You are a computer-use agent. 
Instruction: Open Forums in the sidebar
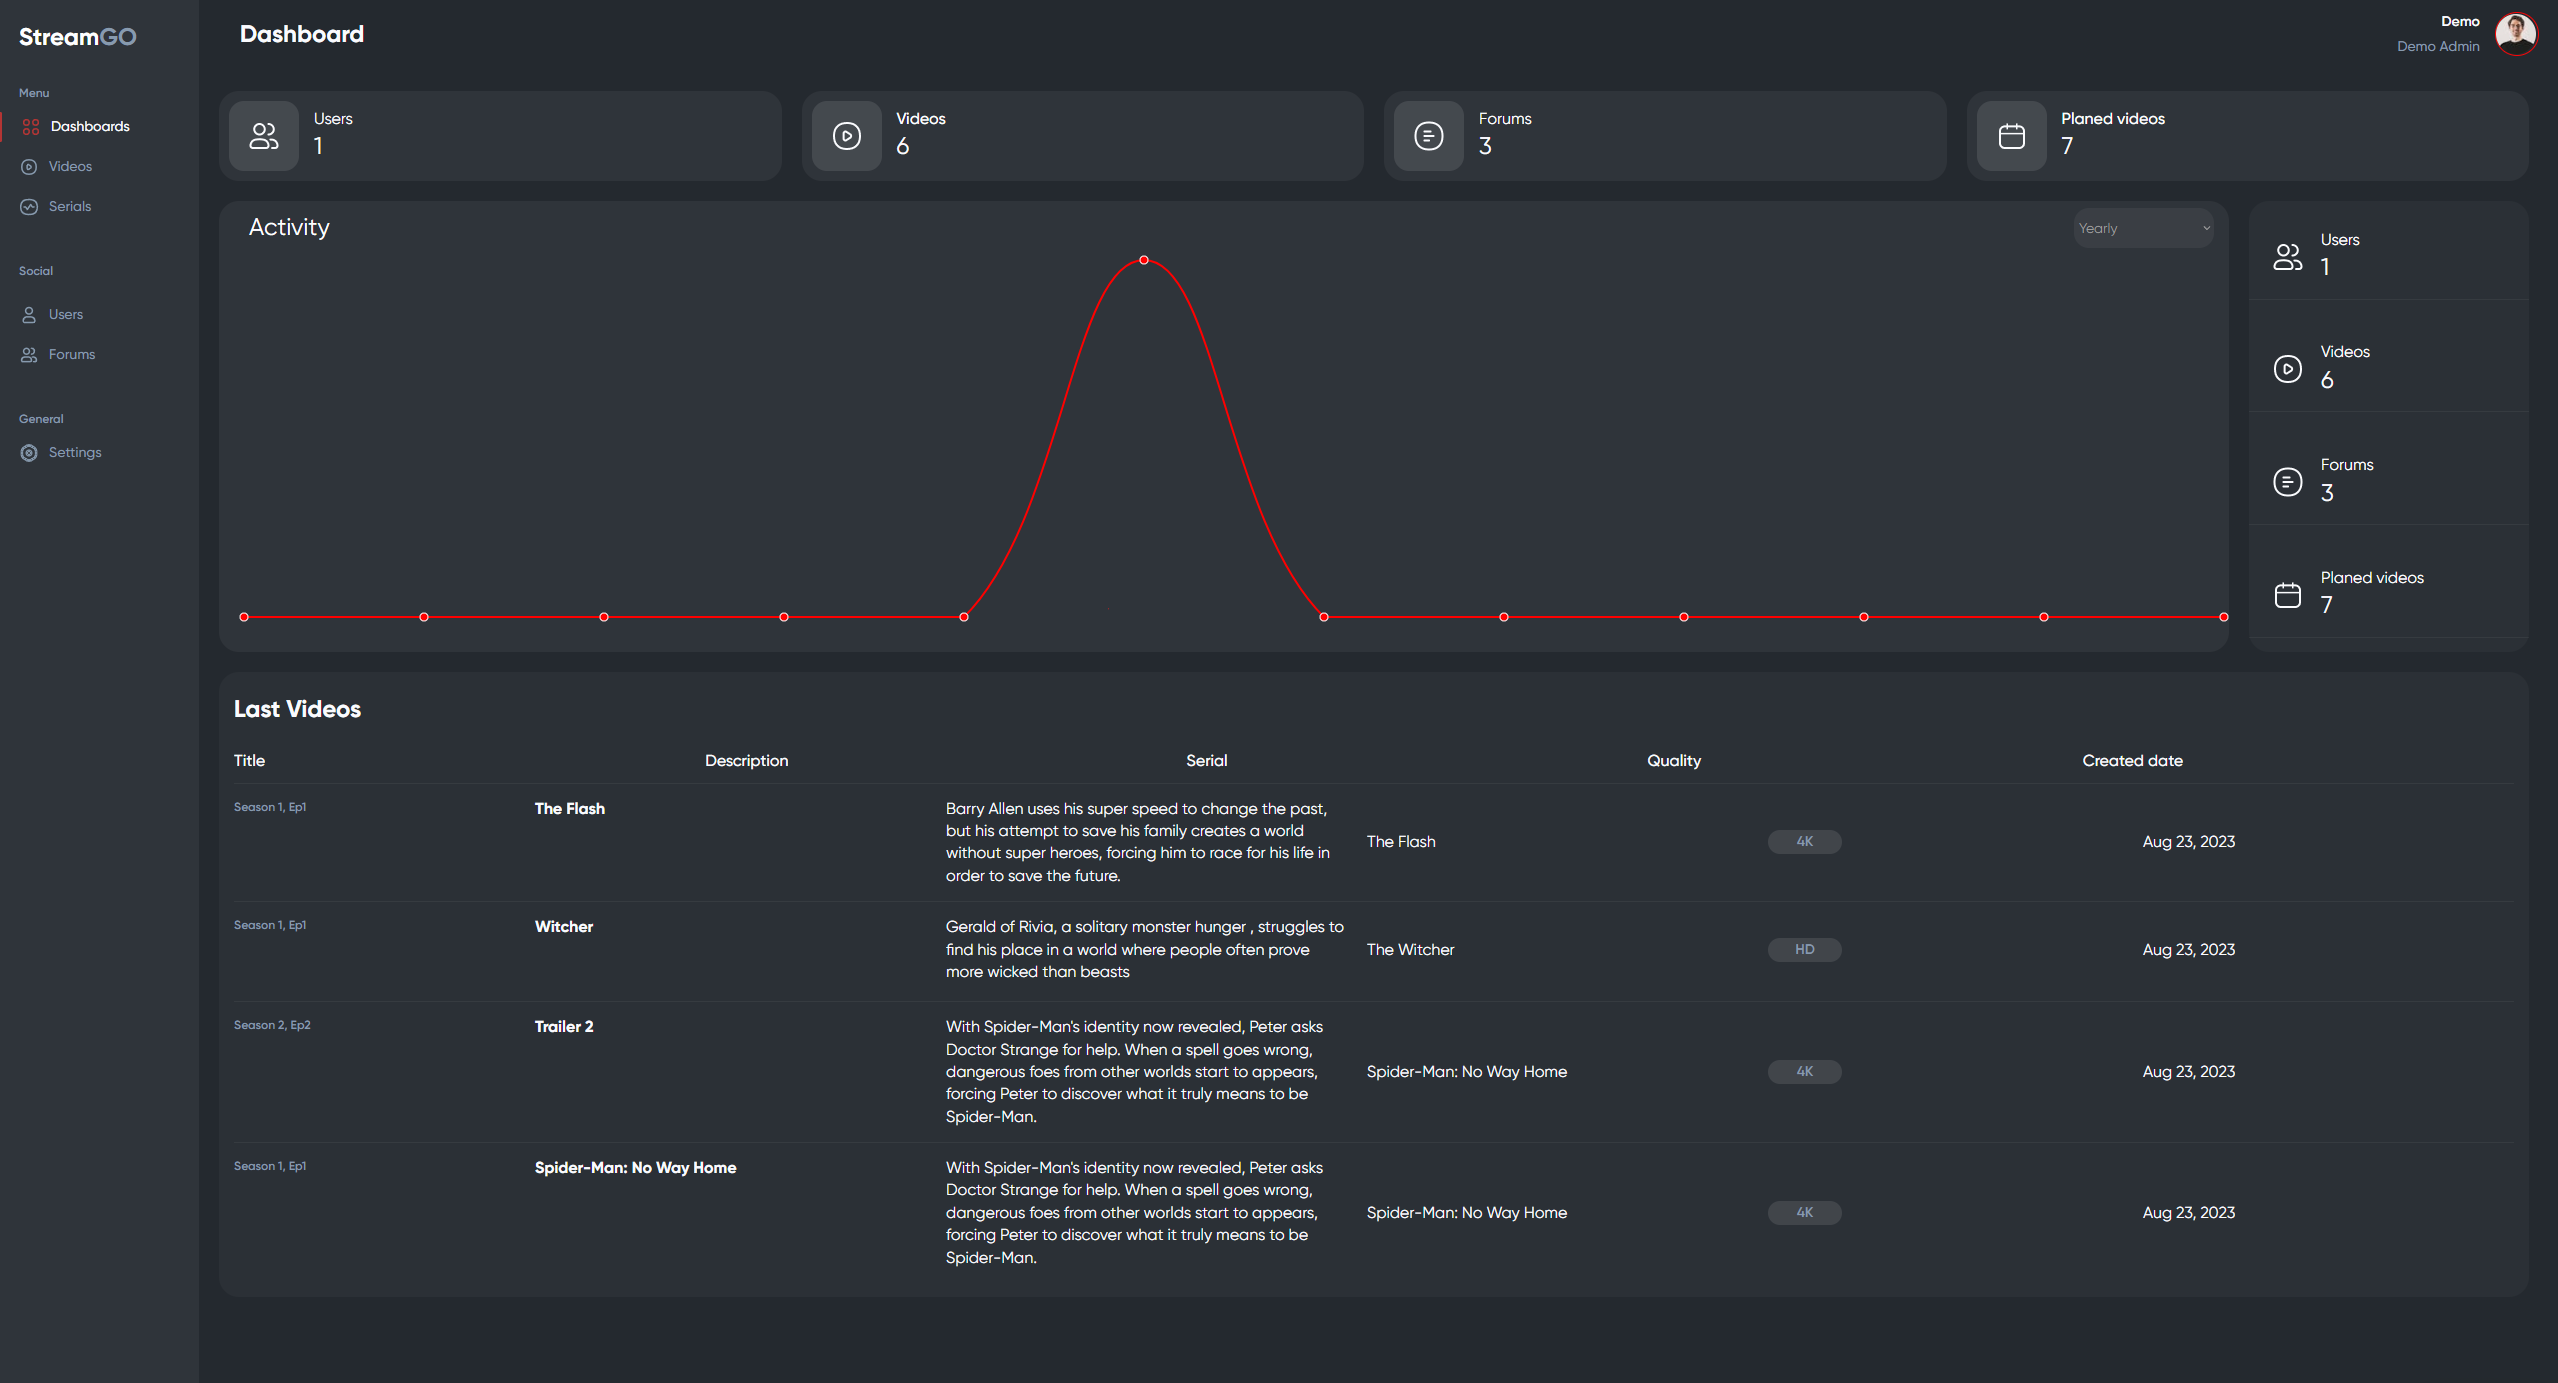pyautogui.click(x=72, y=355)
